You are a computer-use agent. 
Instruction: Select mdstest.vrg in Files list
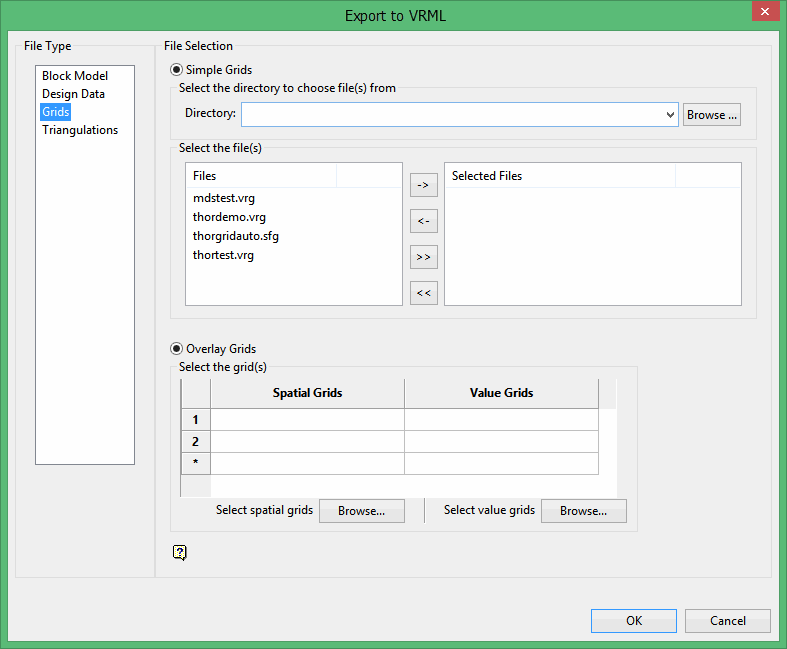point(224,198)
